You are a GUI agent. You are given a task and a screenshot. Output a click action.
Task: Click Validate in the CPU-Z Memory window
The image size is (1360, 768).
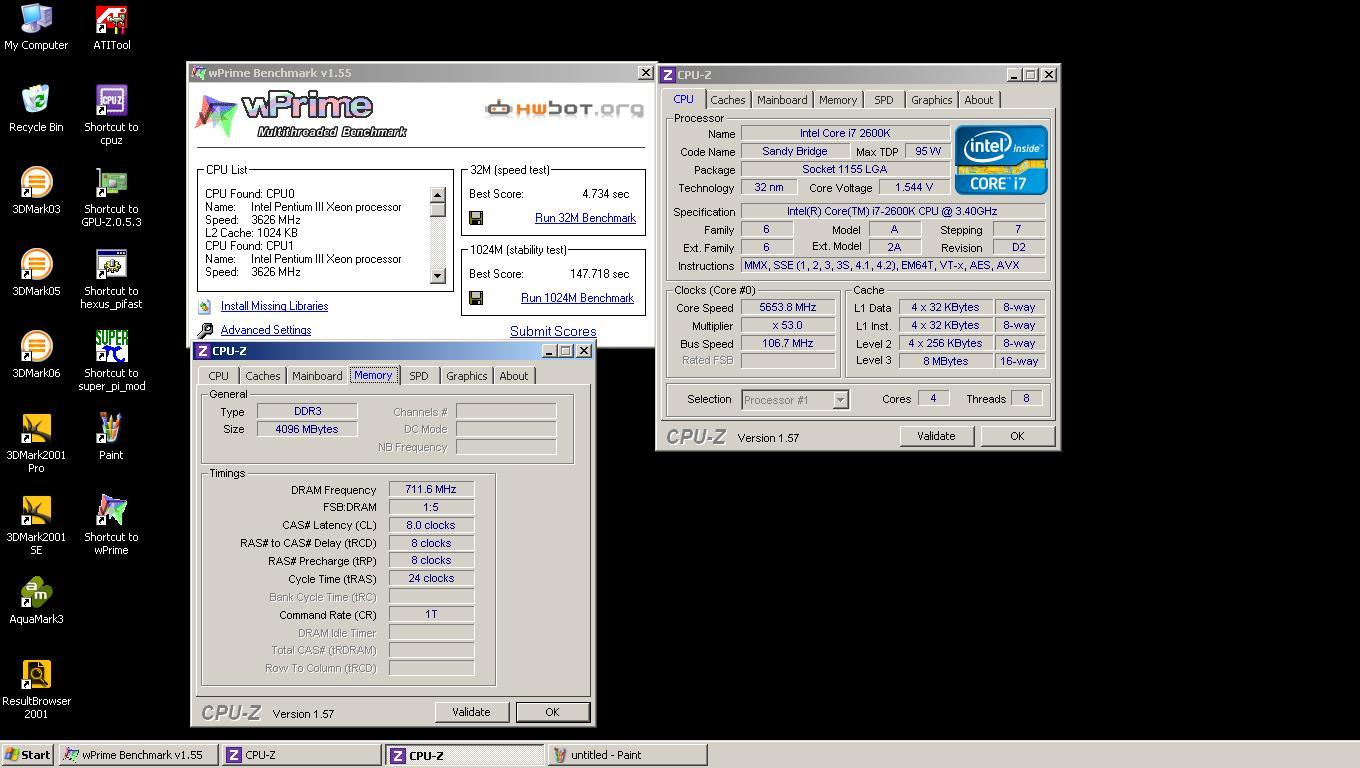[x=471, y=712]
